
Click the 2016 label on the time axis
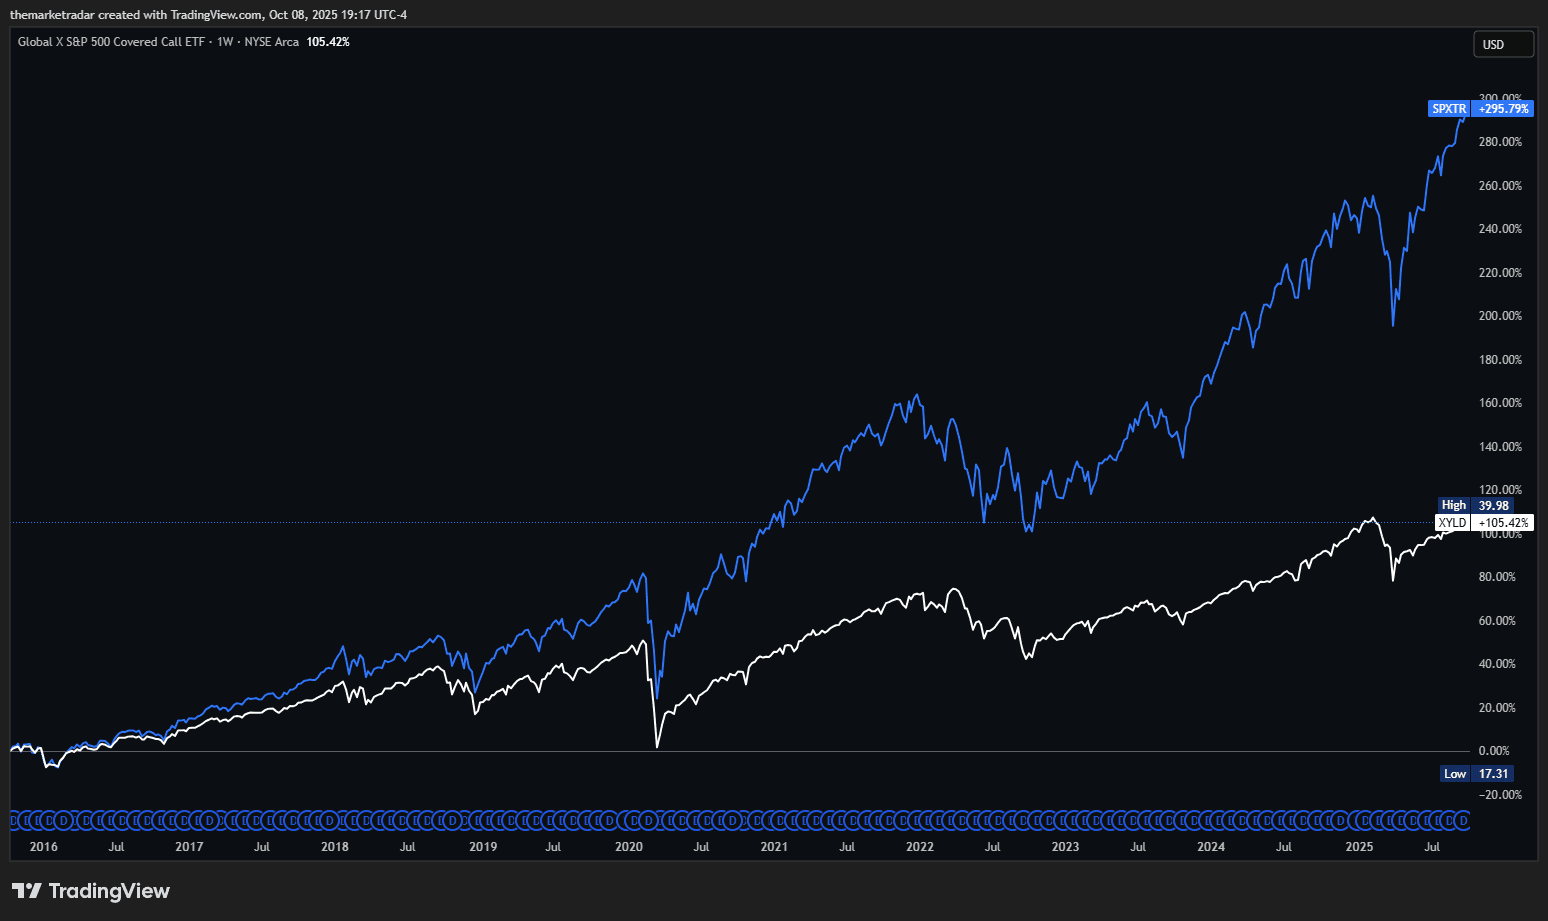44,847
